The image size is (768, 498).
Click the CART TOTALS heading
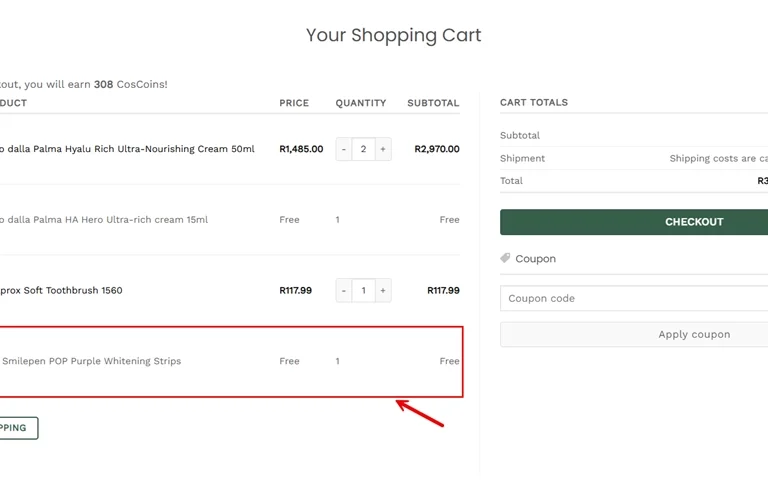click(x=534, y=102)
